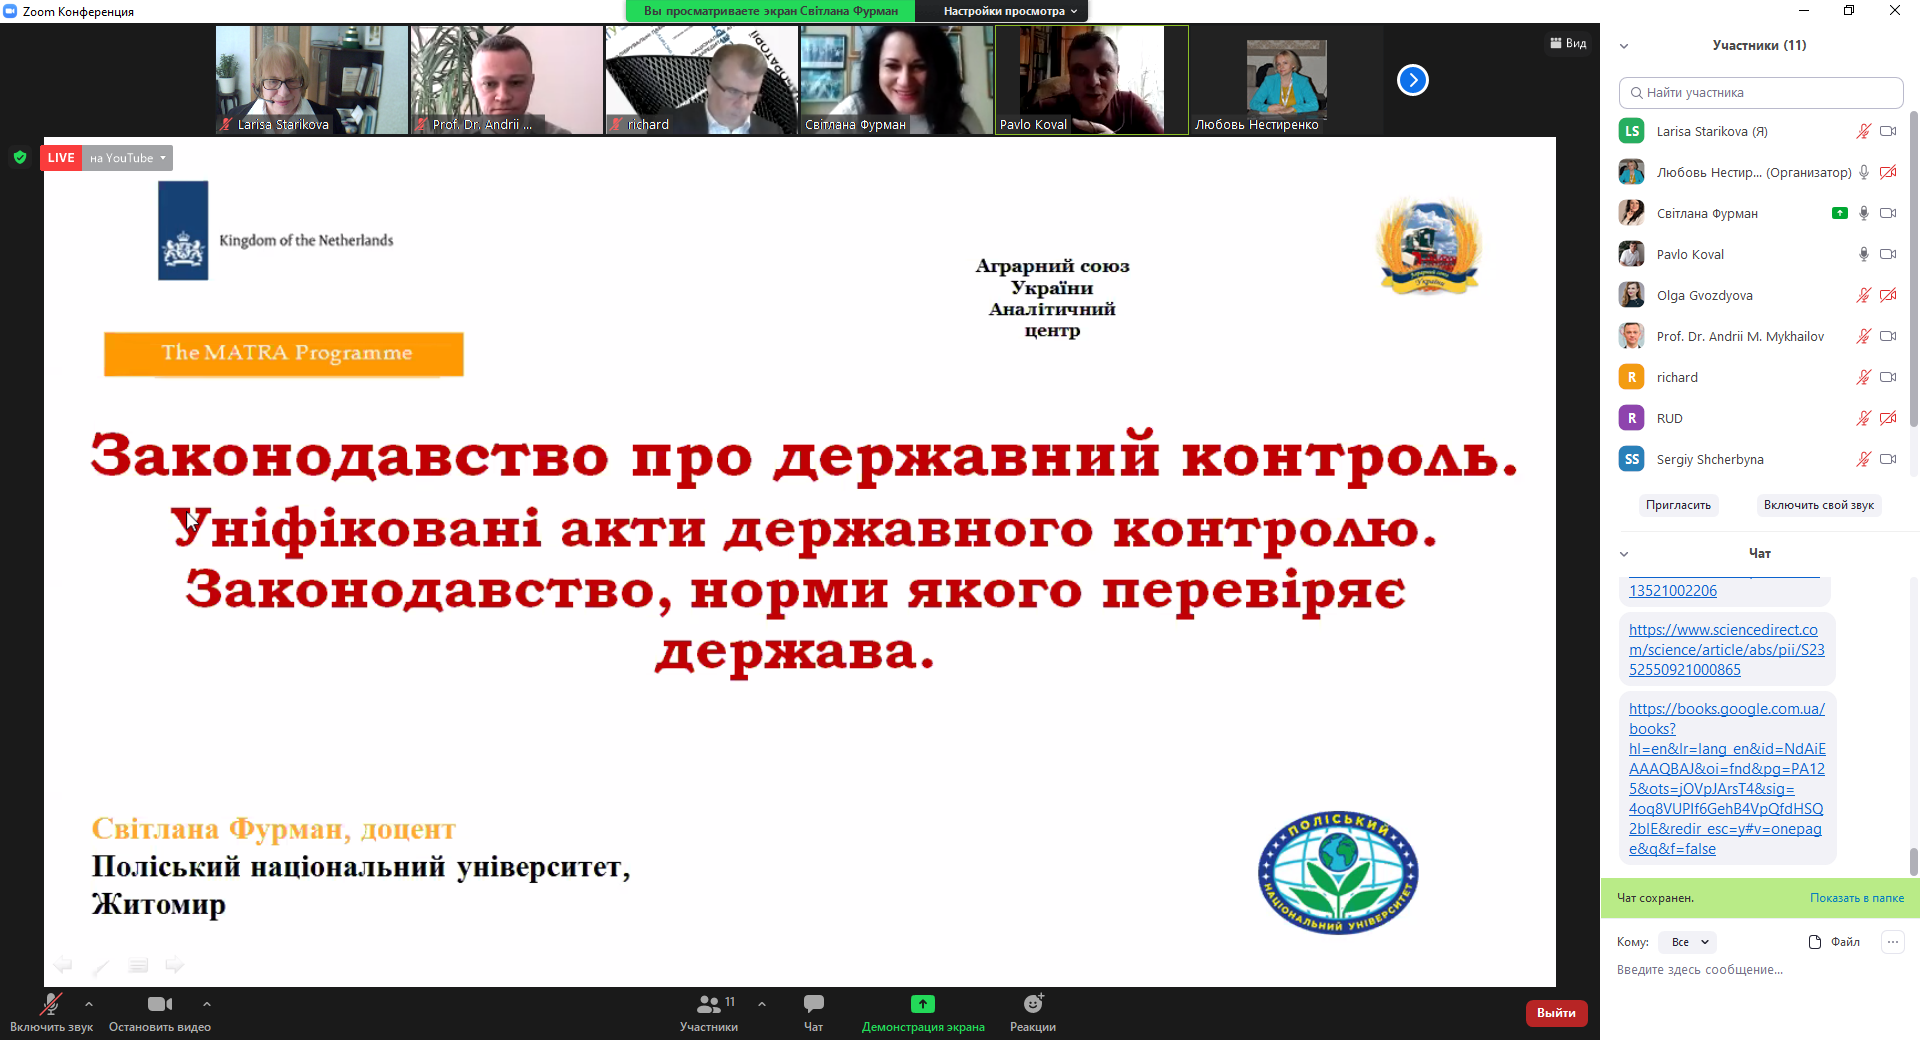Viewport: 1920px width, 1040px height.
Task: Click Світлана Фурман microphone icon
Action: click(1864, 213)
